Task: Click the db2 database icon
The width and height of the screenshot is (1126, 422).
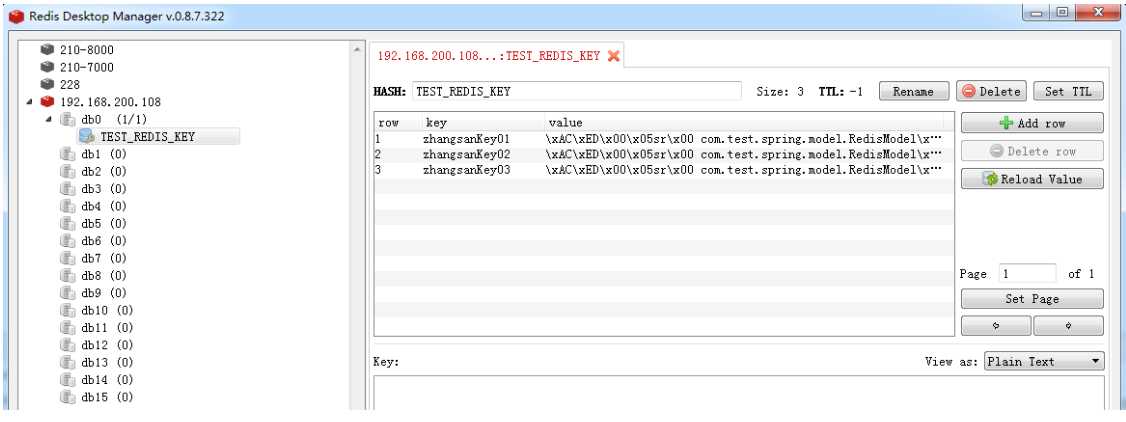Action: tap(68, 172)
